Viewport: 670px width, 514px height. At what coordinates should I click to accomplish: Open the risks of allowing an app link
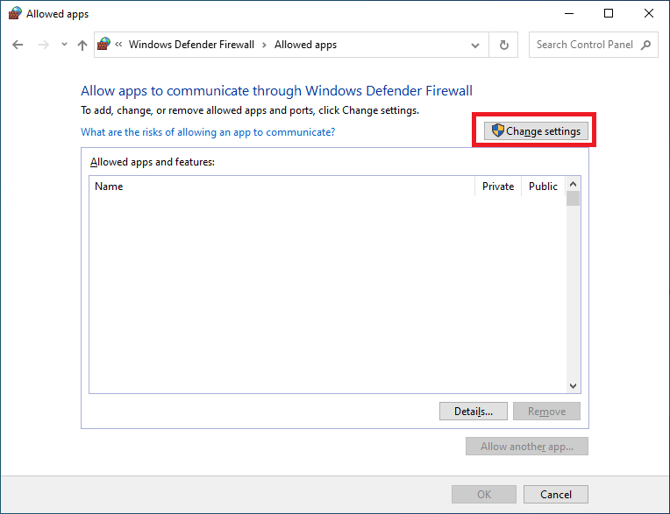[208, 132]
